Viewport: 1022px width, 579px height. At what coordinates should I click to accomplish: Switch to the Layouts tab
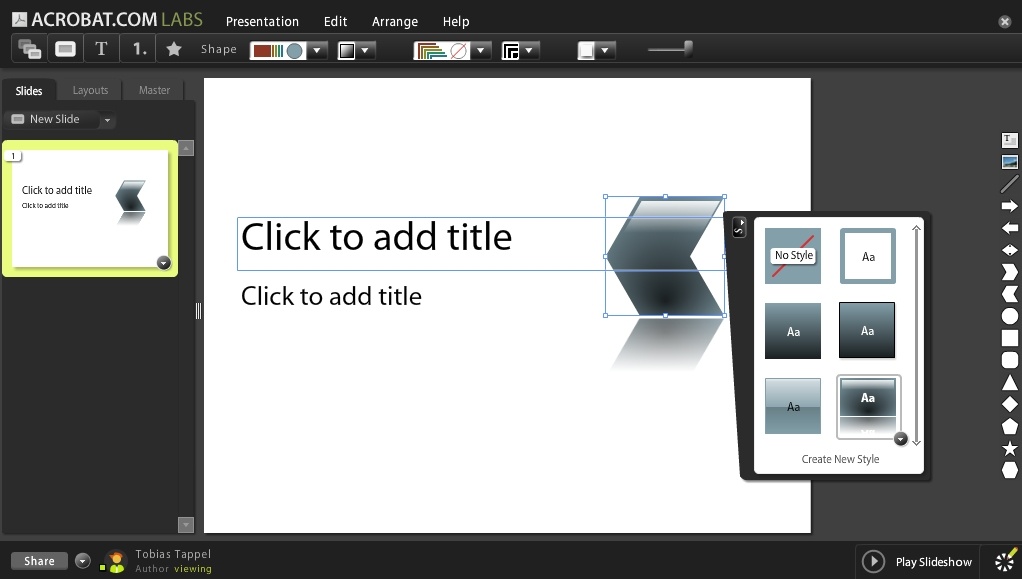pos(90,90)
